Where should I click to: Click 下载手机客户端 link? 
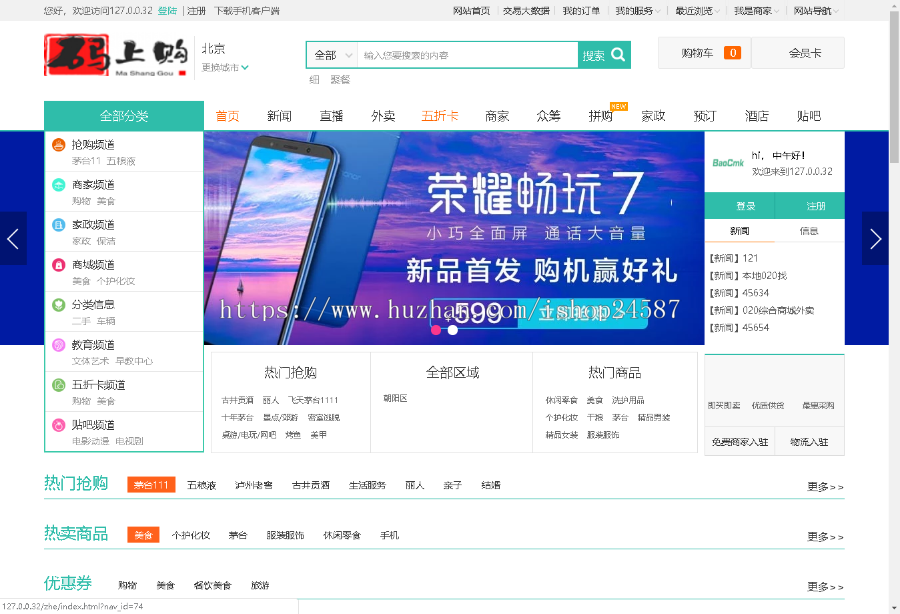point(246,11)
